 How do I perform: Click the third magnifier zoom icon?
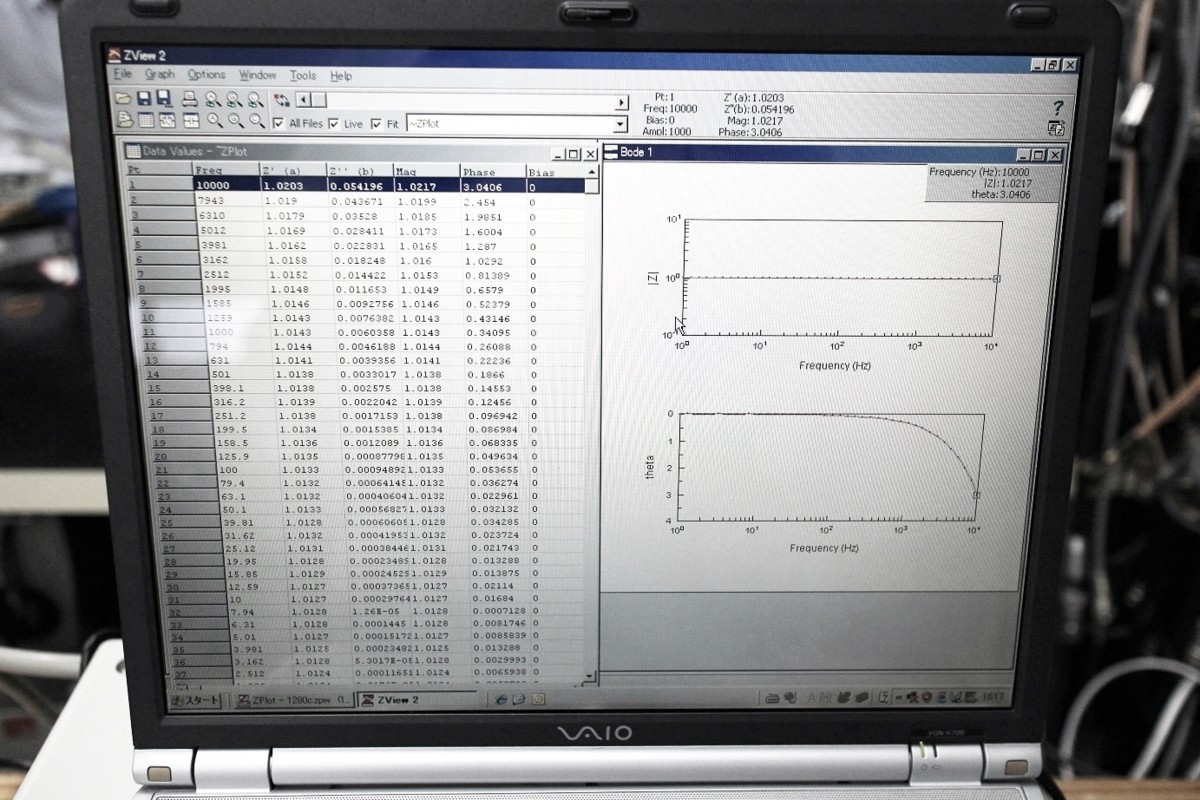[x=257, y=121]
